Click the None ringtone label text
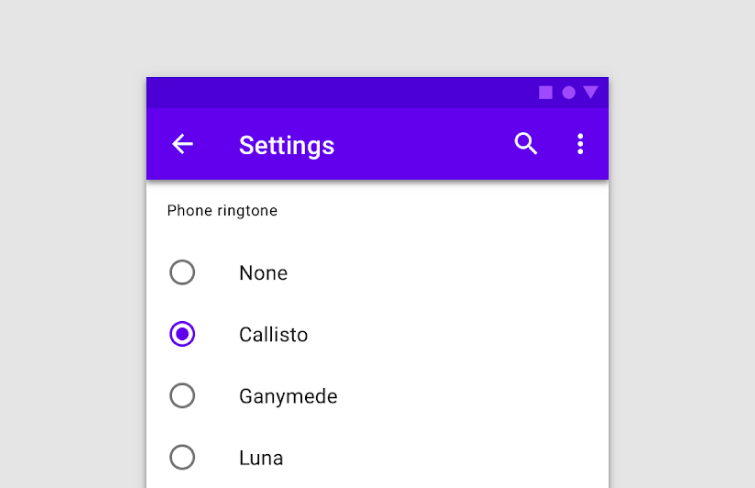The height and width of the screenshot is (488, 755). (x=263, y=273)
